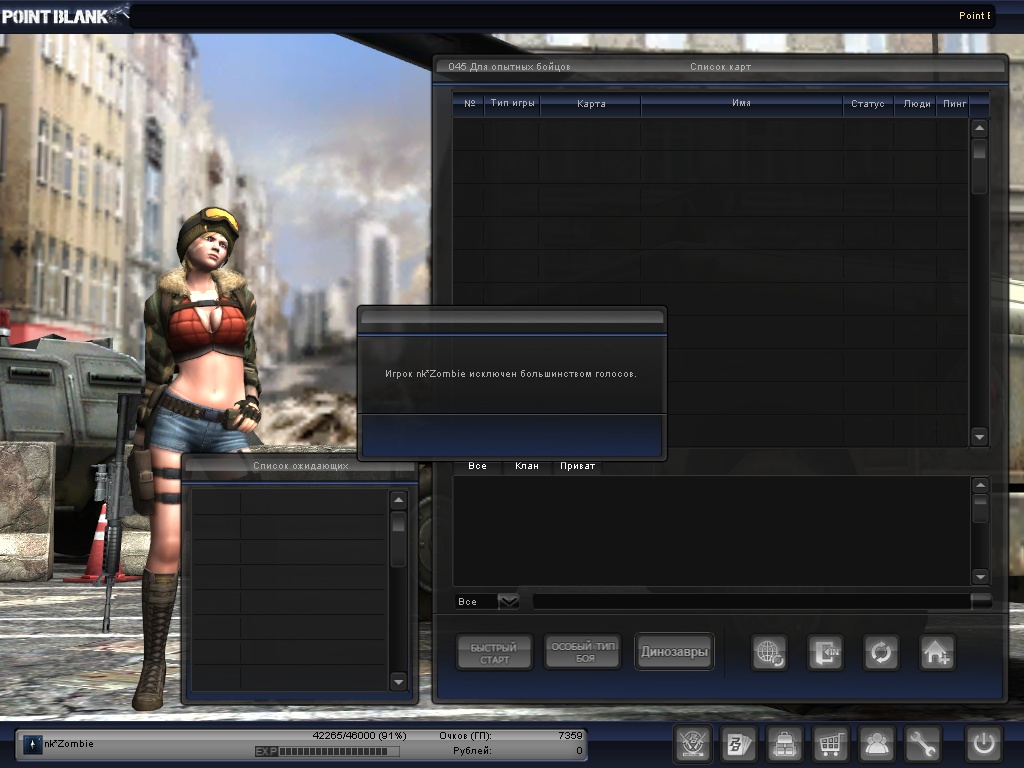Click the power exit button
1024x768 pixels.
coord(983,744)
